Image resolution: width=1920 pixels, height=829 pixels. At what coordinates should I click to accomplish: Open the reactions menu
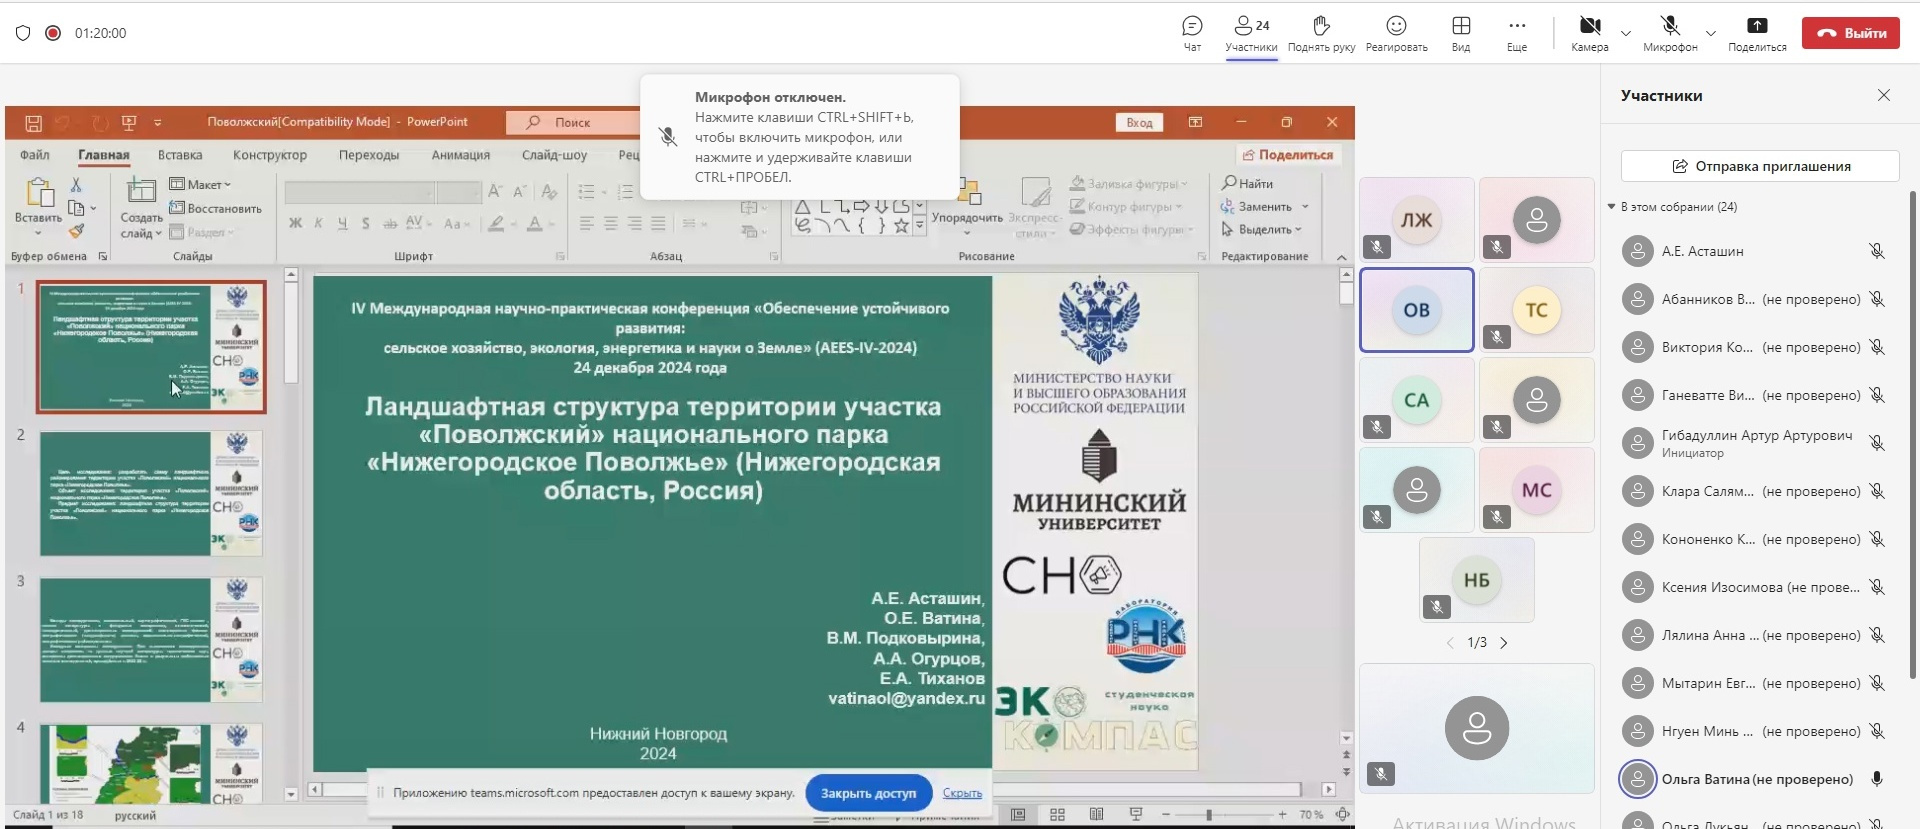[x=1396, y=33]
